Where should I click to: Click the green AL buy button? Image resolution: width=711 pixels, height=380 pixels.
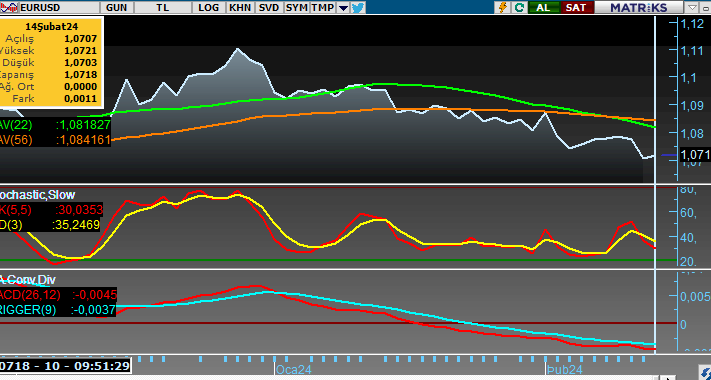pos(543,7)
